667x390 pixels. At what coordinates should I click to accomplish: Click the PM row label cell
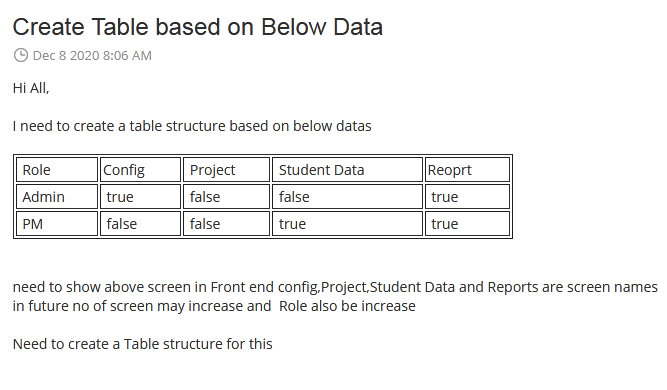[x=57, y=224]
